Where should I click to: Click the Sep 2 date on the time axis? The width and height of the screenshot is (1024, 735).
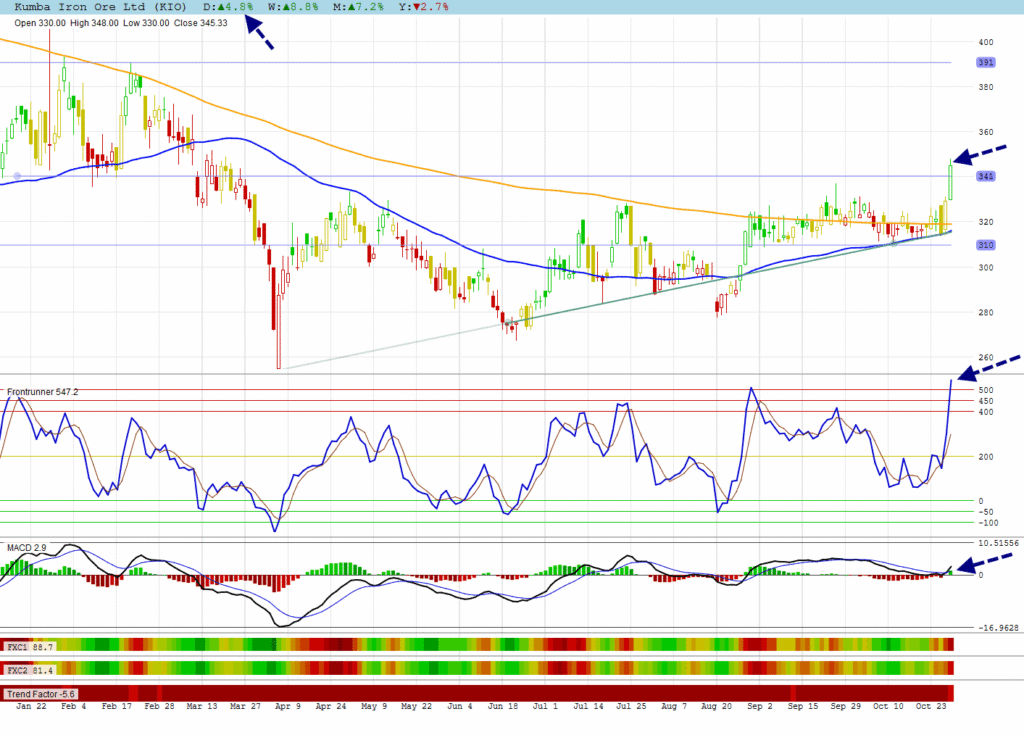point(759,707)
